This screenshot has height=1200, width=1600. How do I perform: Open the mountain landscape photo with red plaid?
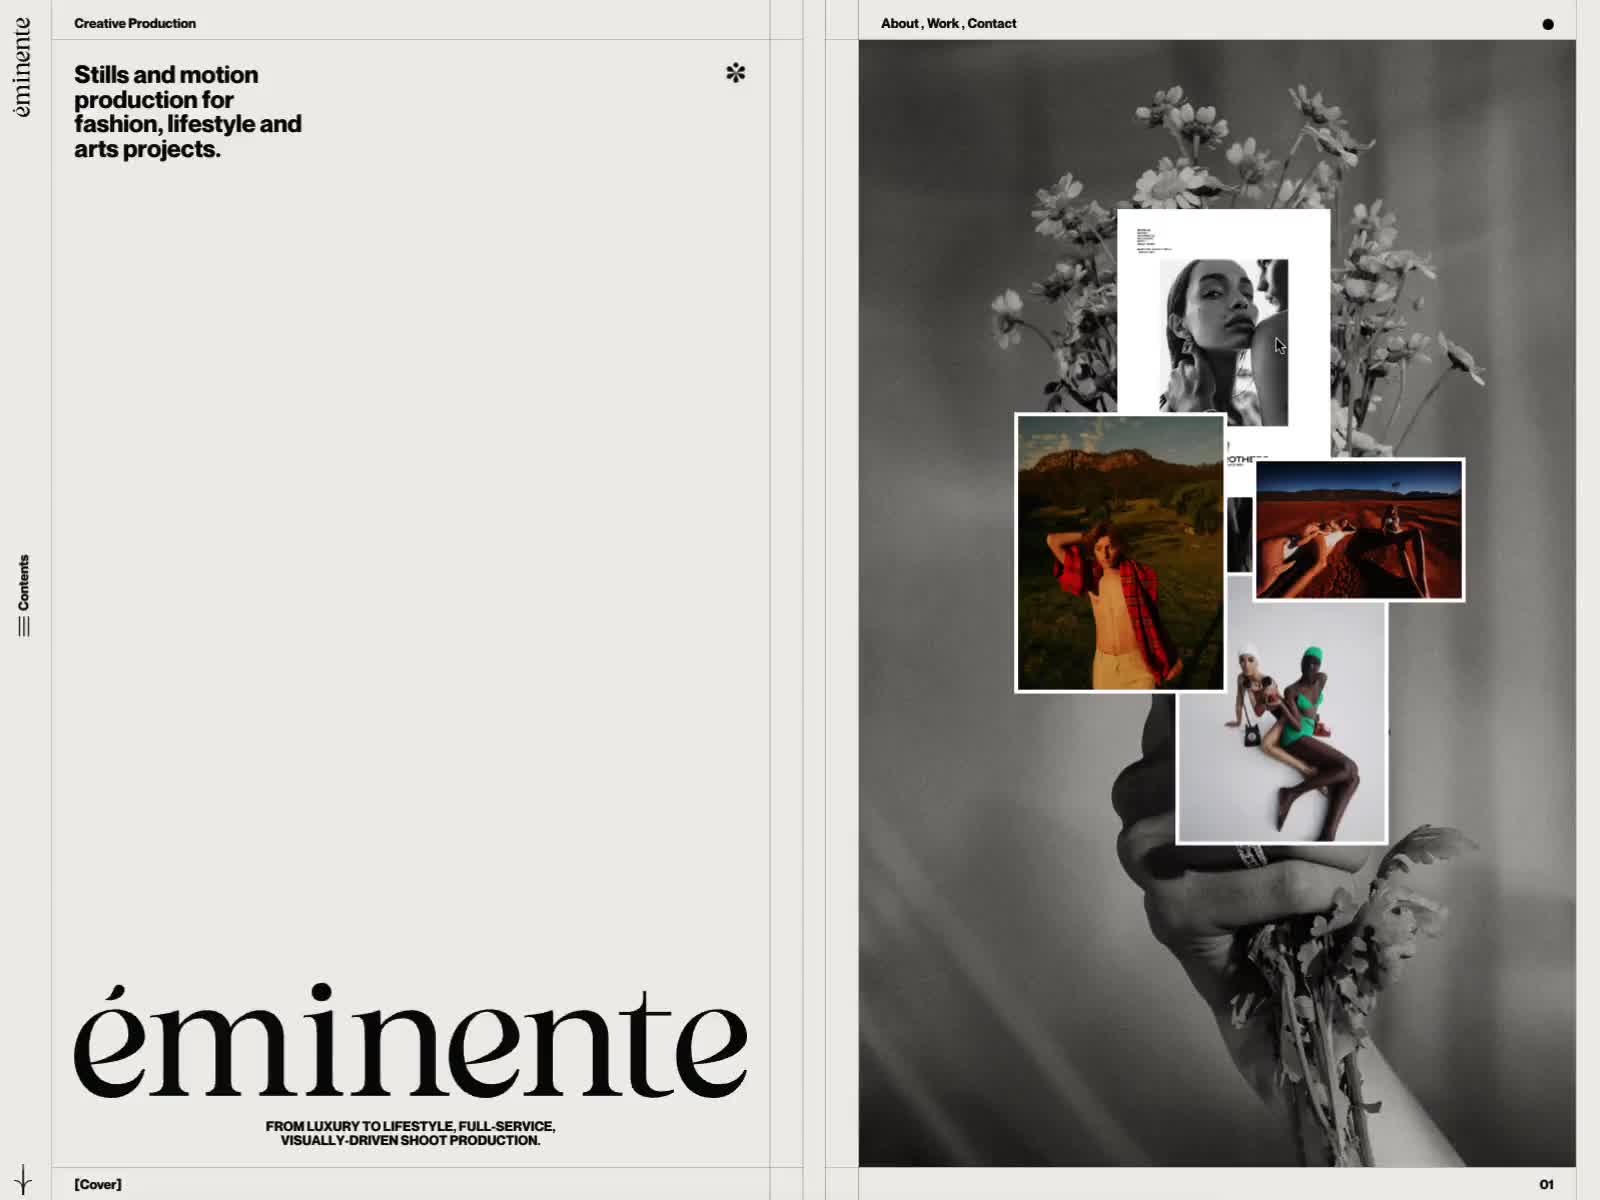tap(1120, 552)
